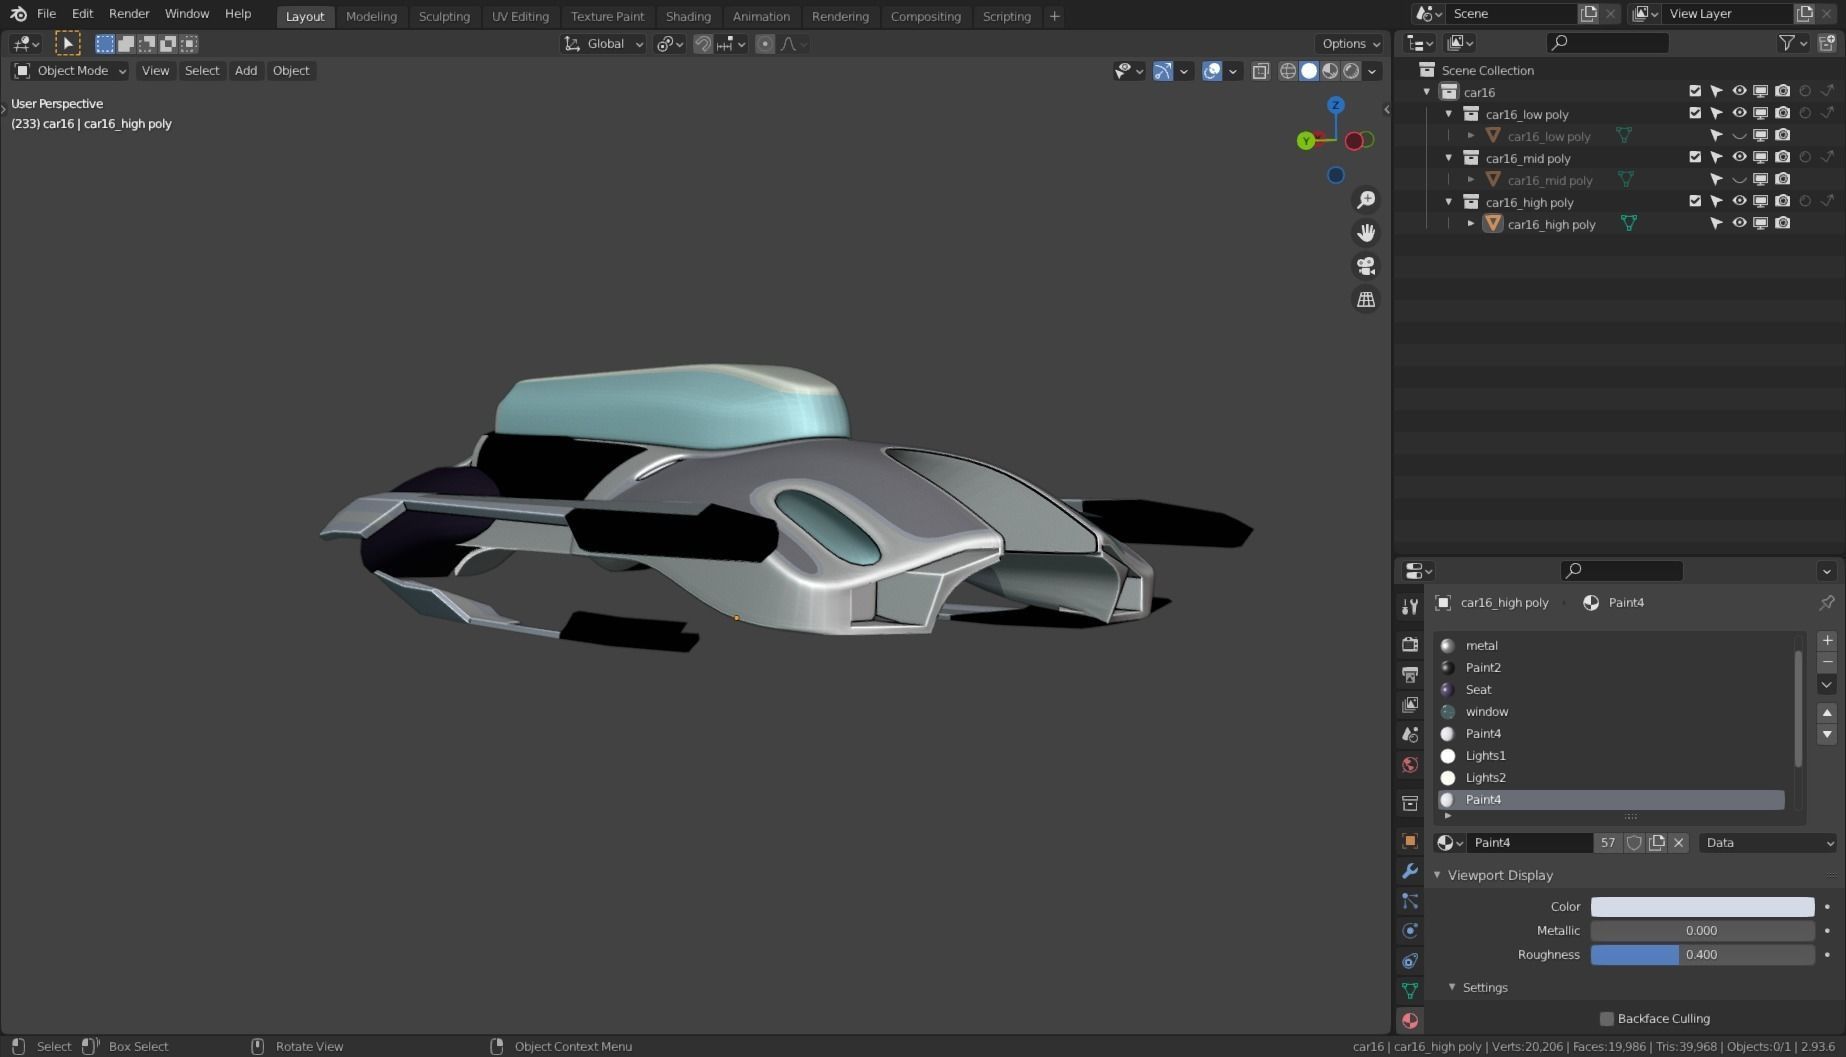The image size is (1846, 1057).
Task: Switch orthographic/perspective with grid gizmo
Action: point(1365,299)
